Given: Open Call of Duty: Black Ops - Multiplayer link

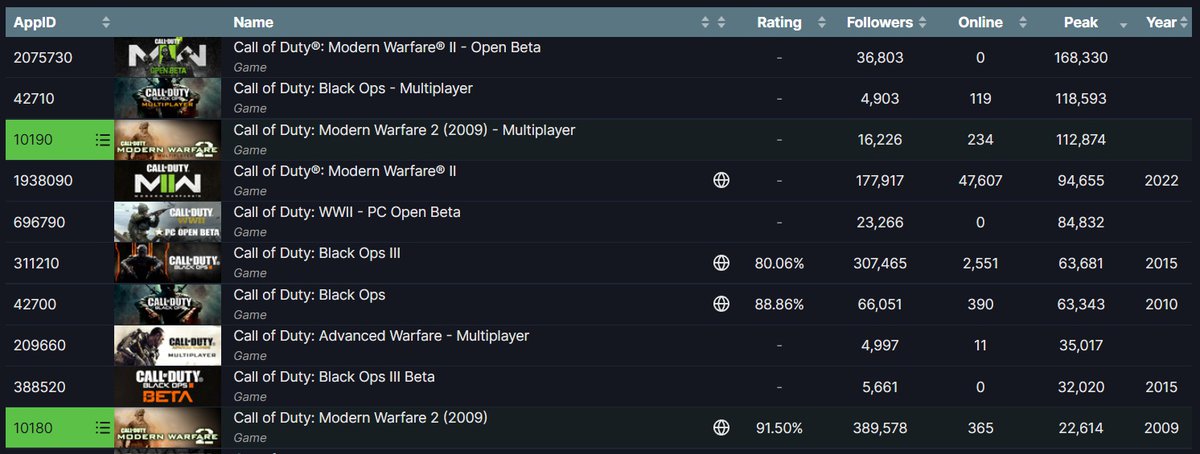Looking at the screenshot, I should (353, 89).
